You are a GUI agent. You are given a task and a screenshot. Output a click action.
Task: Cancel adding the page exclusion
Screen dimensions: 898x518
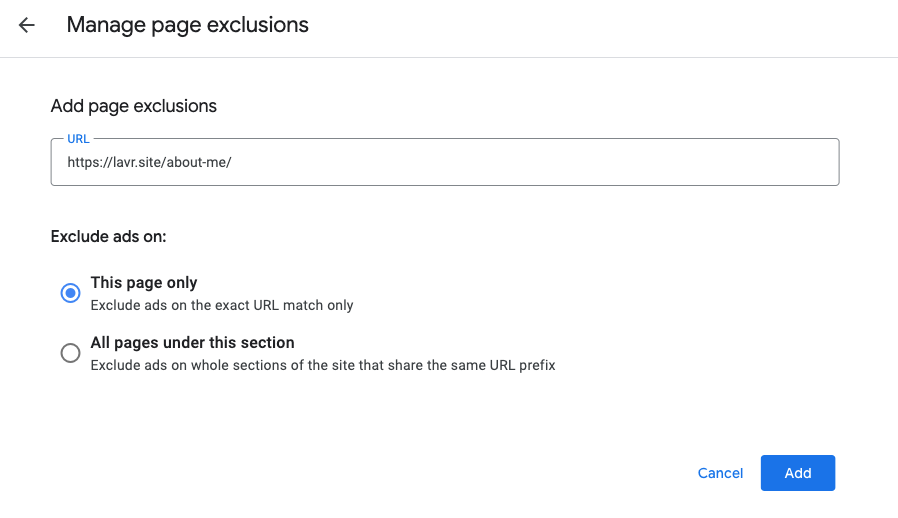(720, 473)
